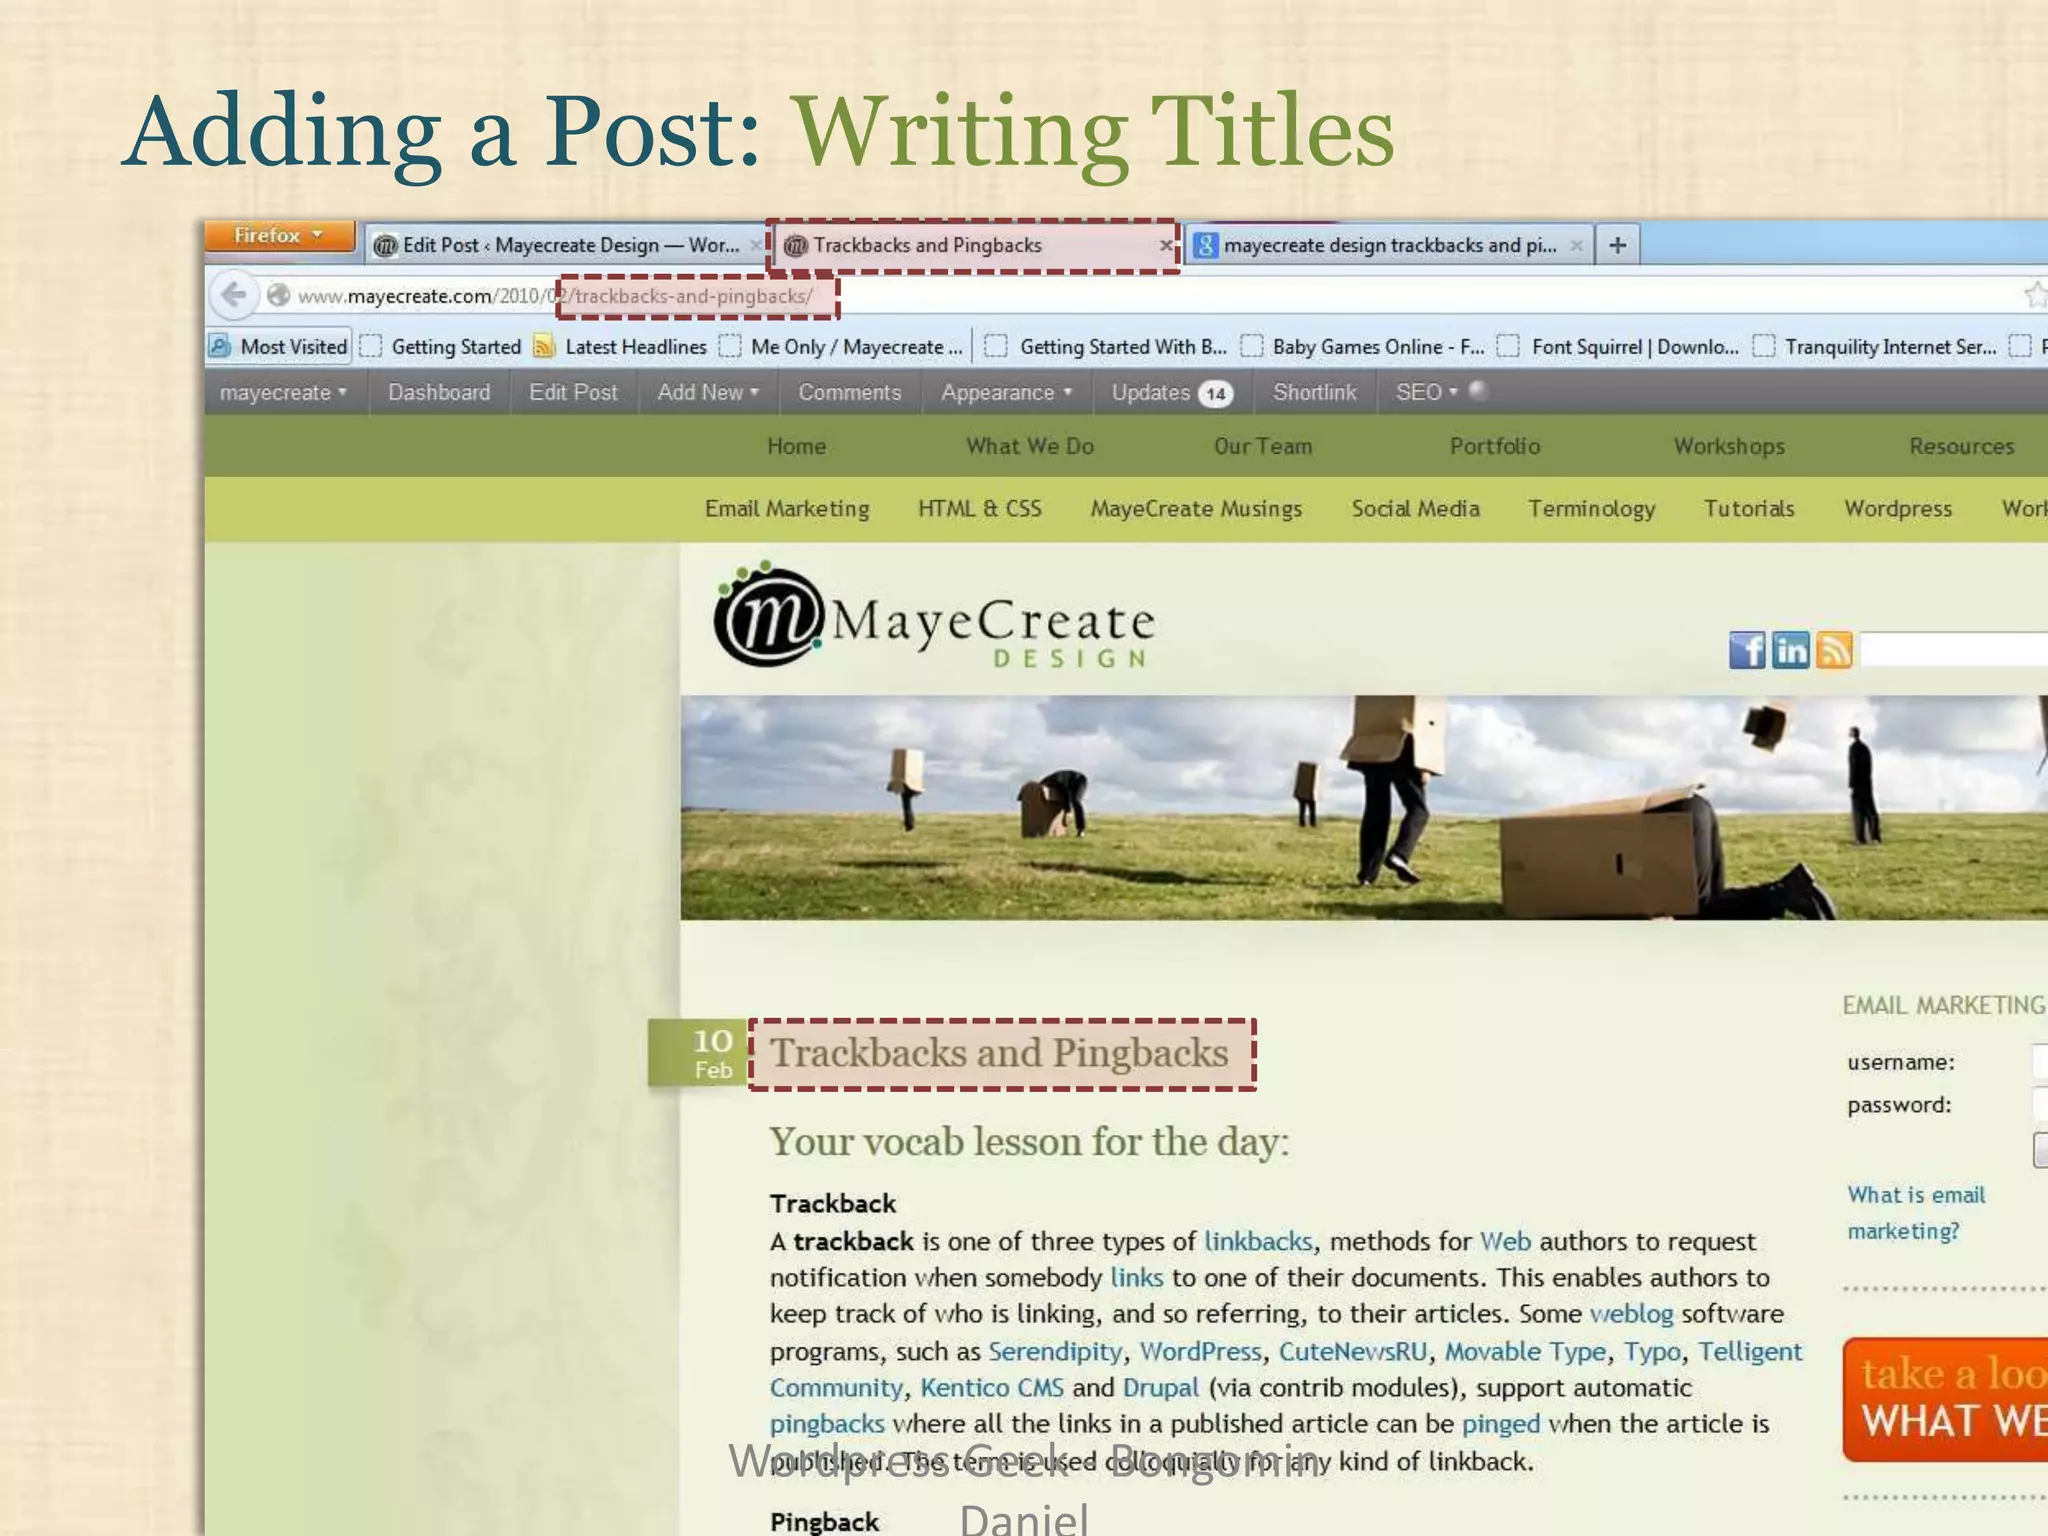Click the URL address bar
The width and height of the screenshot is (2048, 1536).
click(1150, 295)
